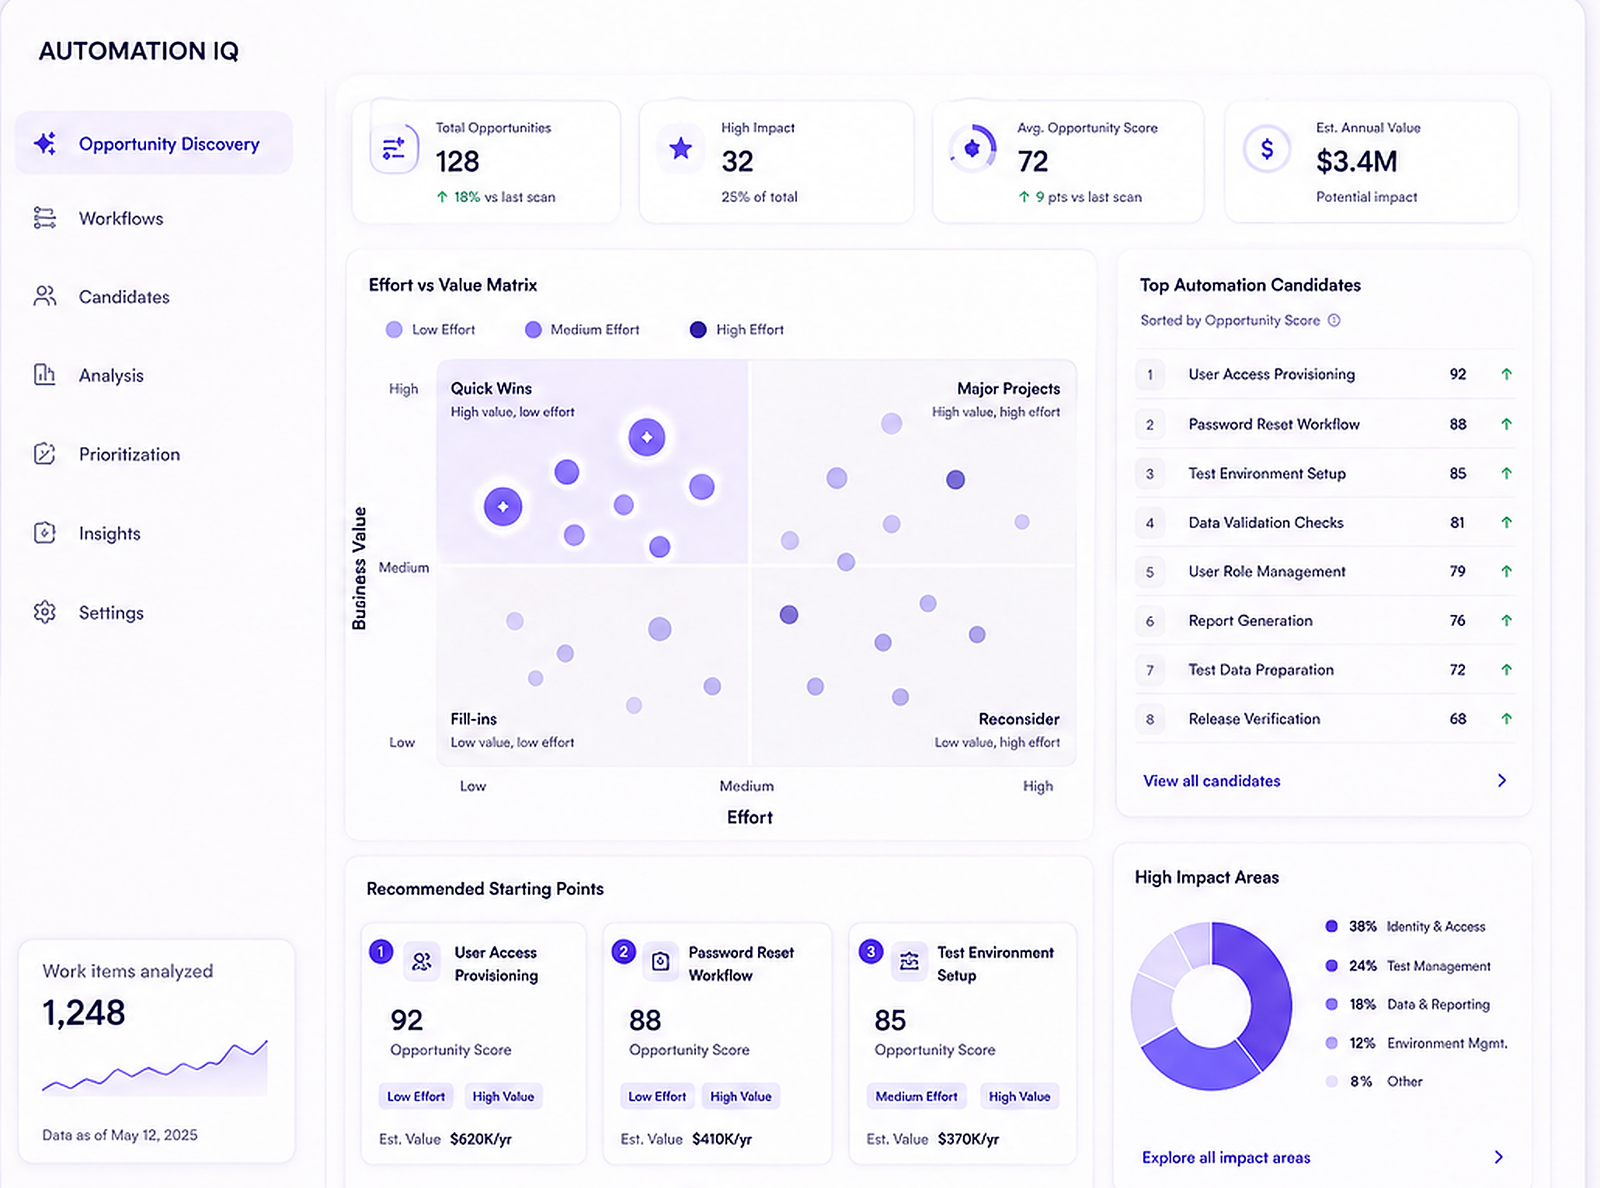Click Data & Reporting legend swatch

[x=1331, y=1004]
